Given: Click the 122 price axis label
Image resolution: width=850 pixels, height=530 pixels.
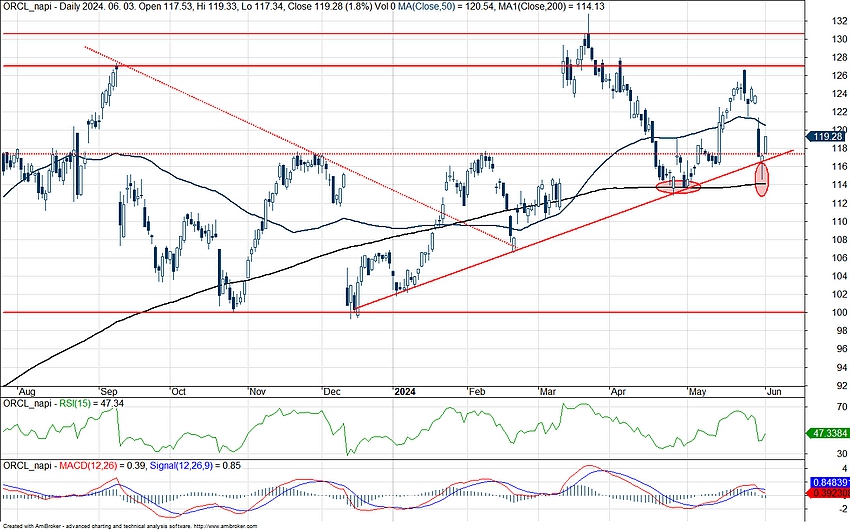Looking at the screenshot, I should point(840,112).
